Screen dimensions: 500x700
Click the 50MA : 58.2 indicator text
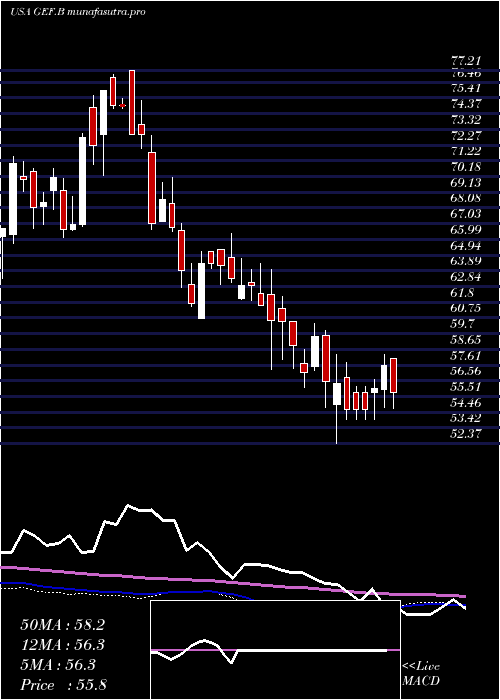pyautogui.click(x=62, y=625)
